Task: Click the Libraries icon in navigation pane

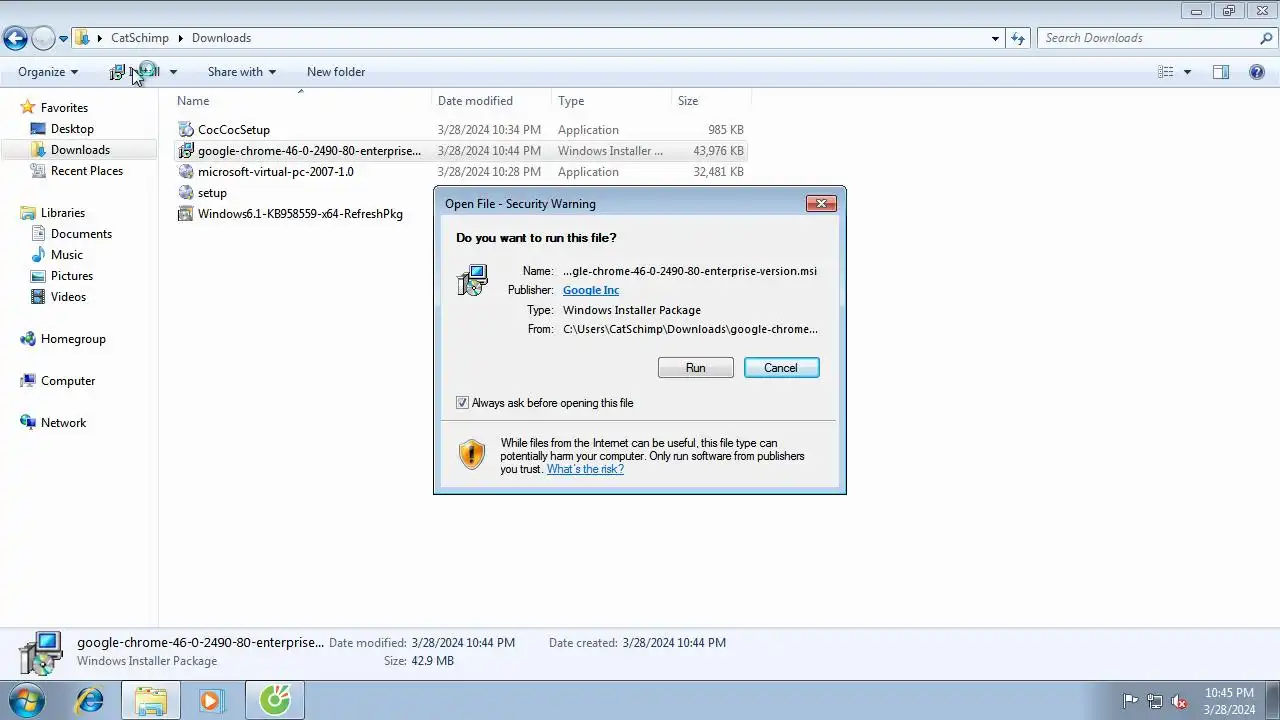Action: pos(28,213)
